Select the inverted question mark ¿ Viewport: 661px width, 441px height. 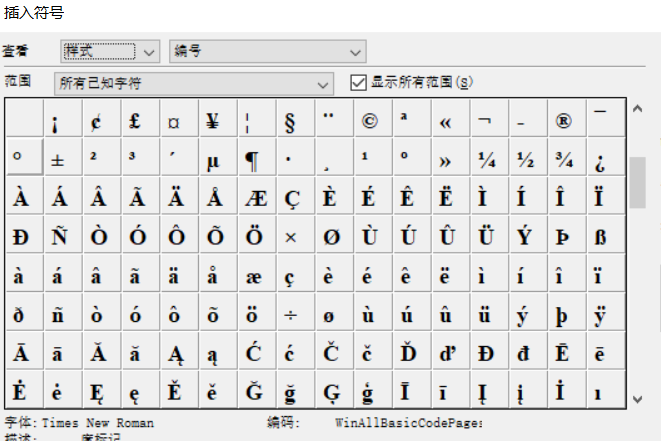coord(606,157)
